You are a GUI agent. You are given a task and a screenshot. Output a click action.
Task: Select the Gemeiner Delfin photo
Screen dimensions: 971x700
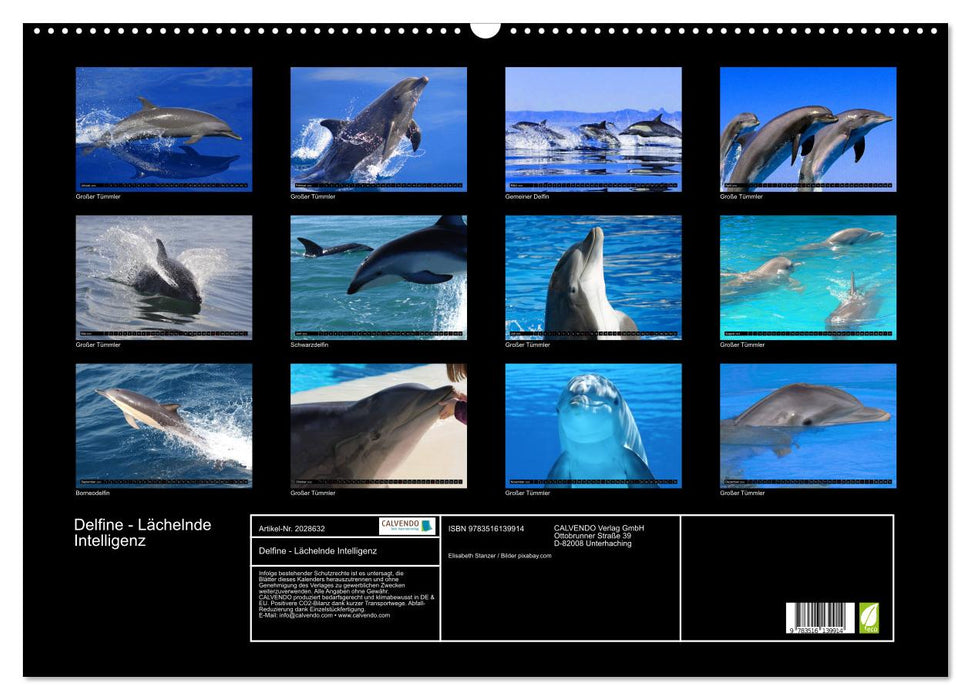click(x=593, y=129)
